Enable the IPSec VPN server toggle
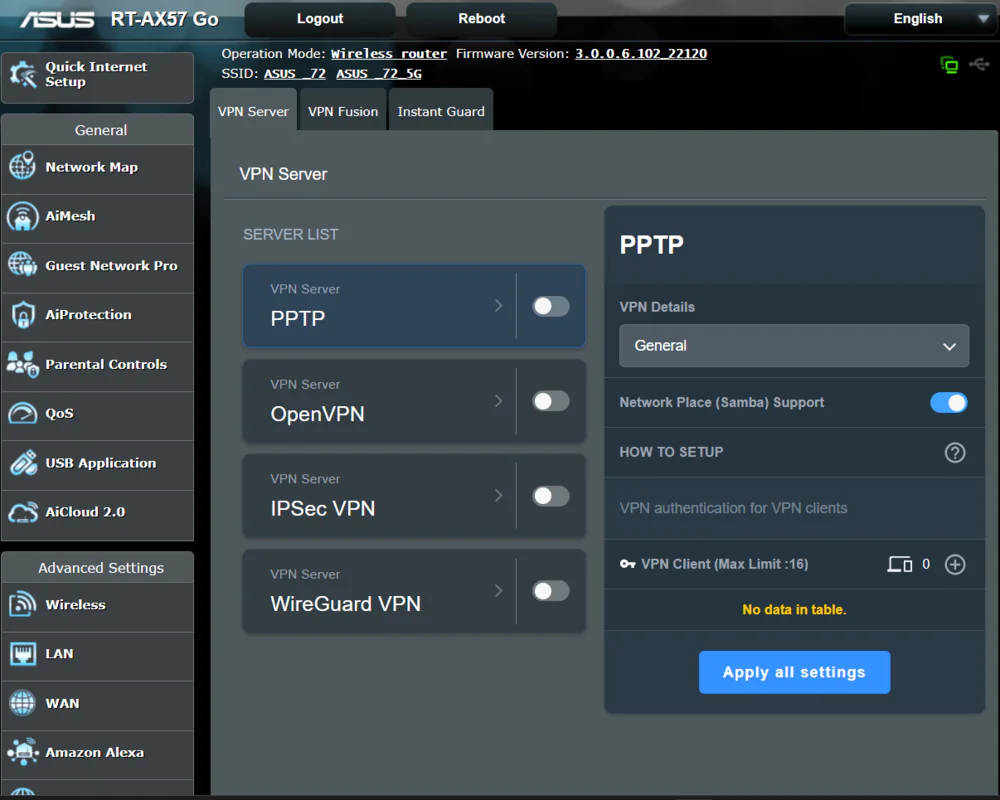1000x800 pixels. tap(550, 496)
